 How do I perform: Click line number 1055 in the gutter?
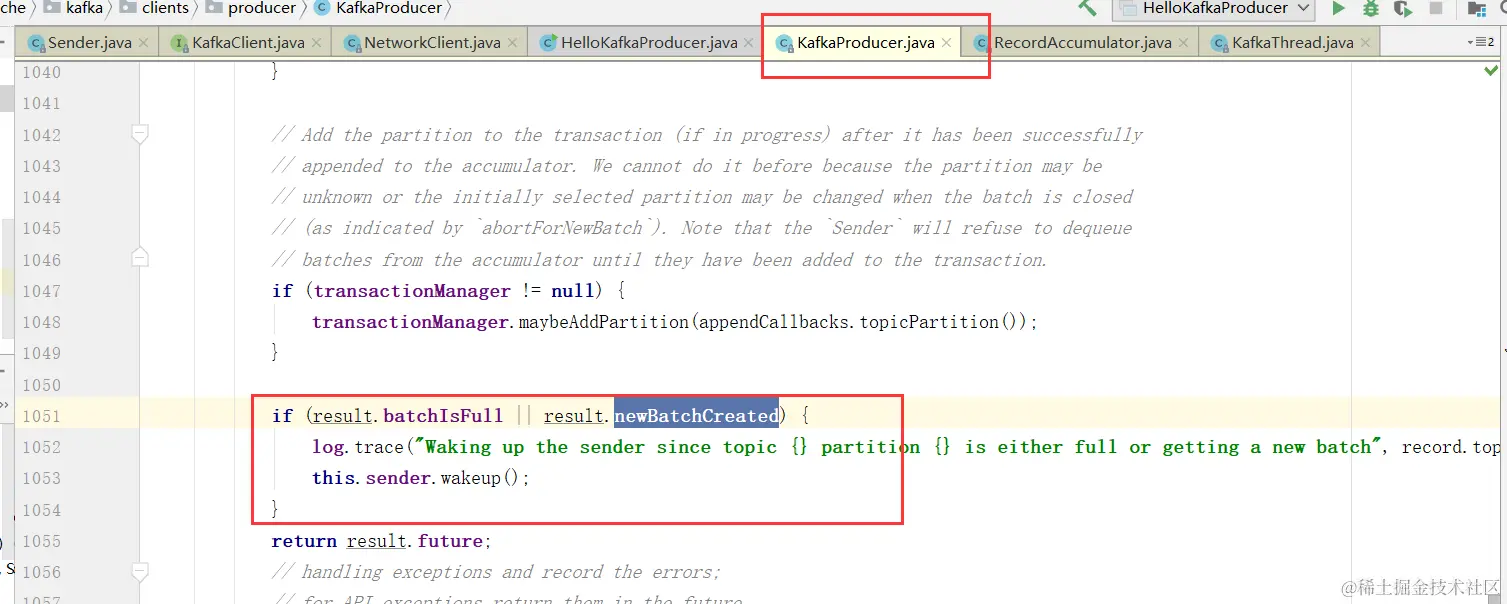click(x=41, y=541)
